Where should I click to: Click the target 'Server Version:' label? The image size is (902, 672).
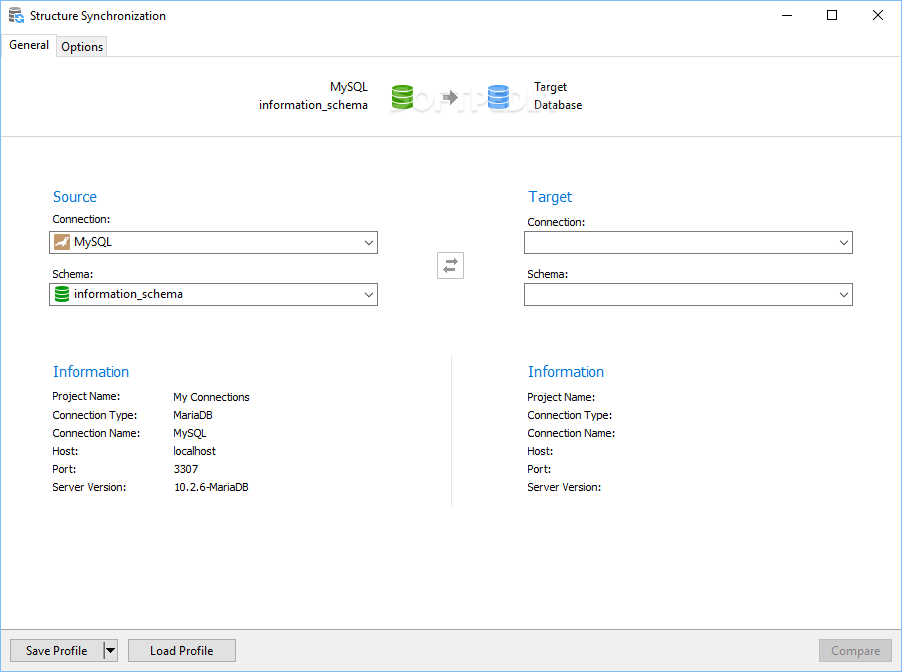click(x=564, y=487)
